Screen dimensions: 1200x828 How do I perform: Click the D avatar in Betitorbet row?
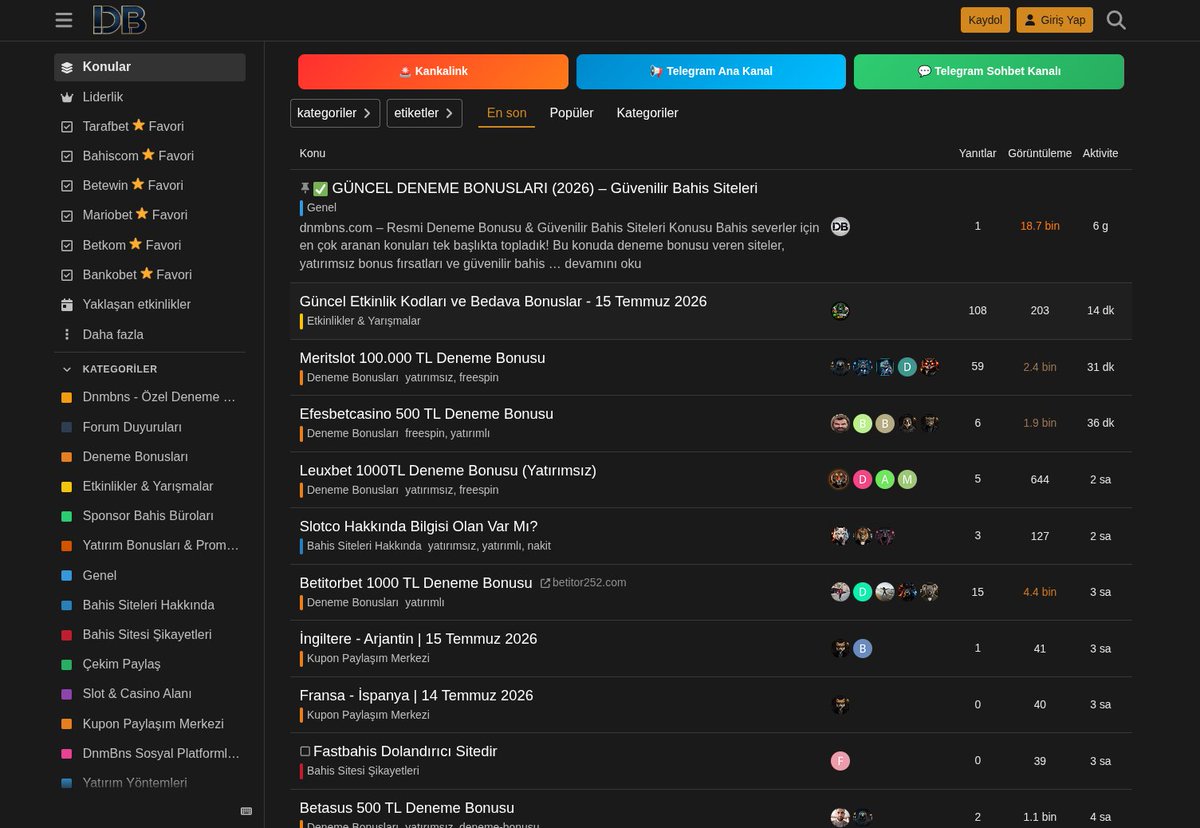[x=863, y=592]
